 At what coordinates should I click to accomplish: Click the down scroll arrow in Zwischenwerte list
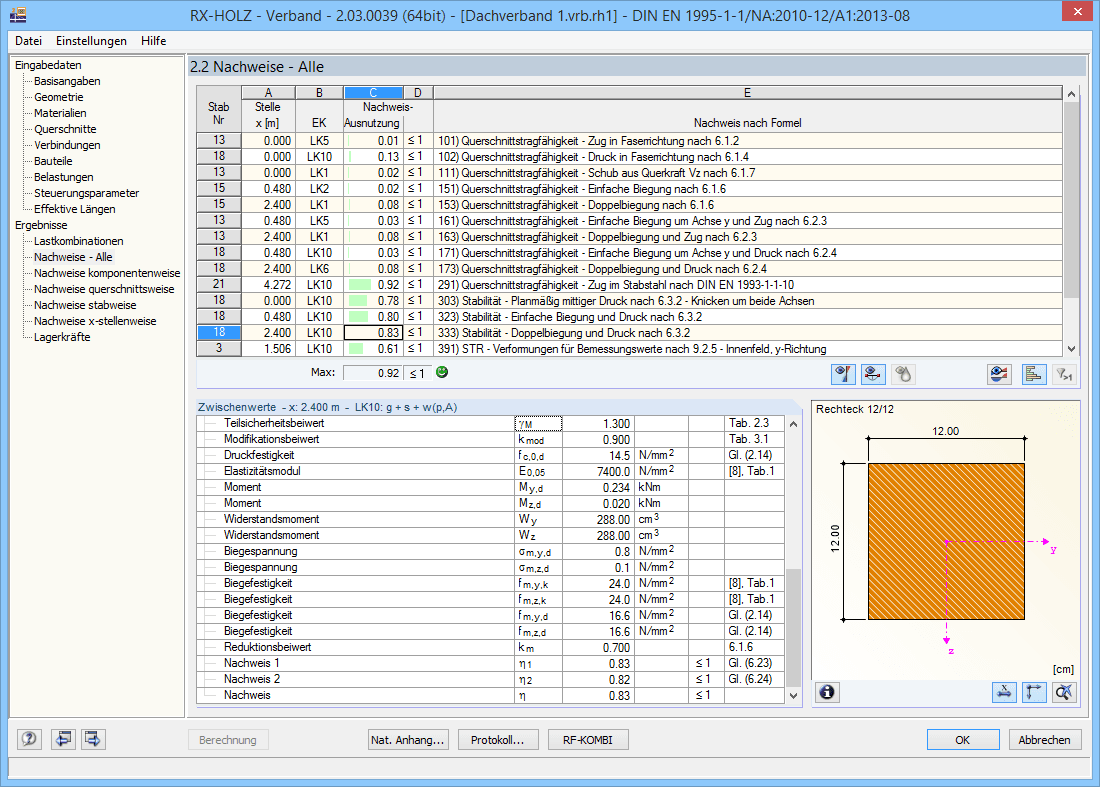(793, 696)
